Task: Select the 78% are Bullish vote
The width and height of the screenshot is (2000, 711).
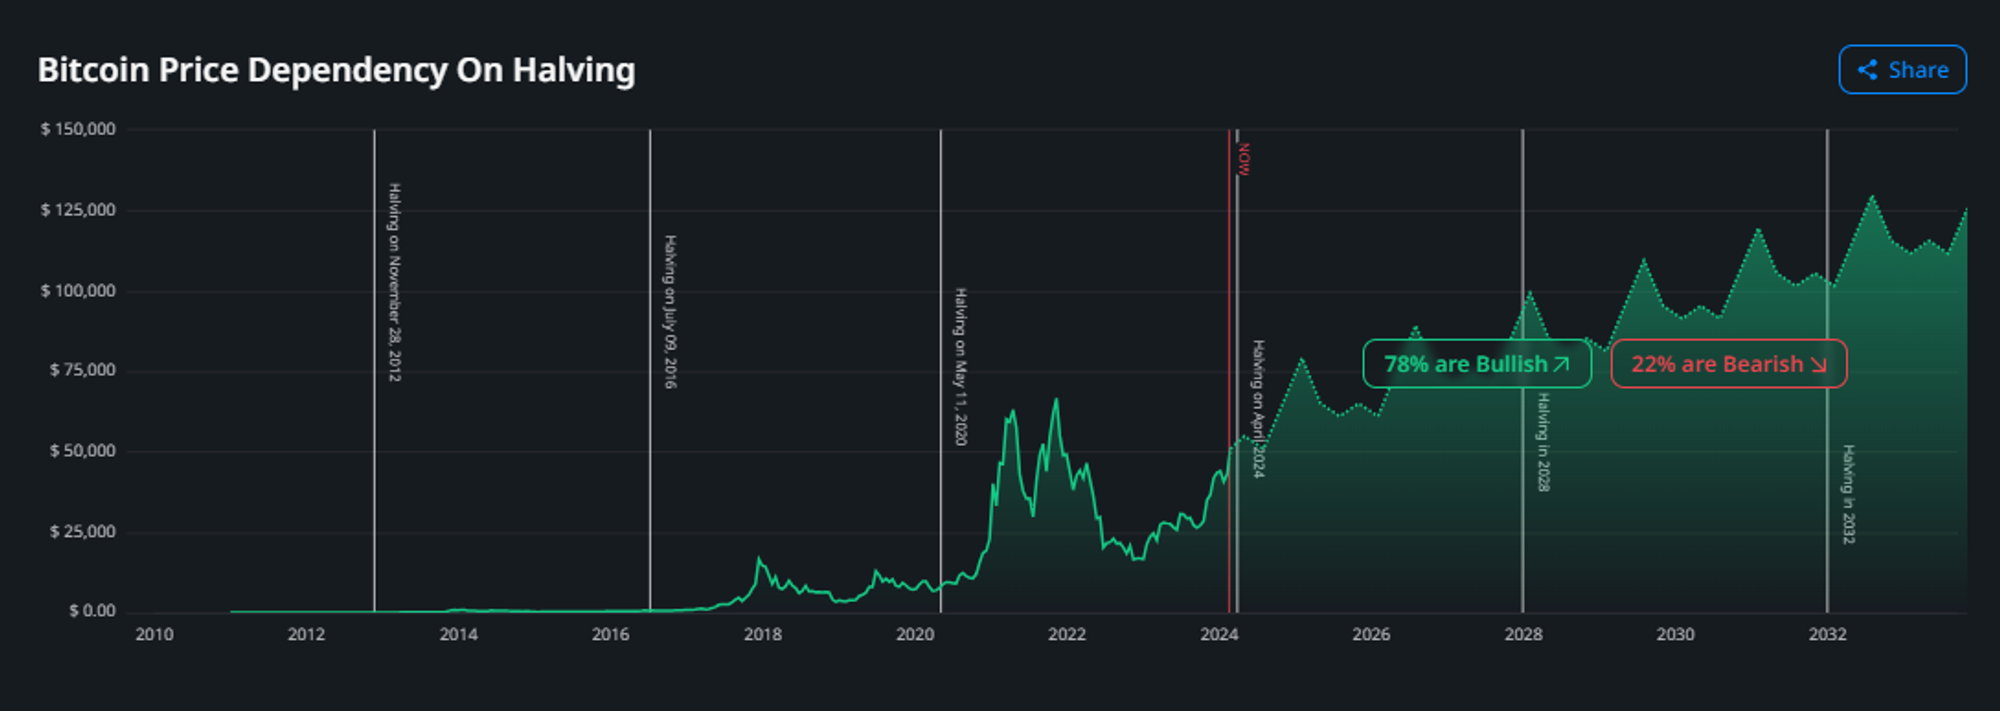Action: click(1476, 364)
